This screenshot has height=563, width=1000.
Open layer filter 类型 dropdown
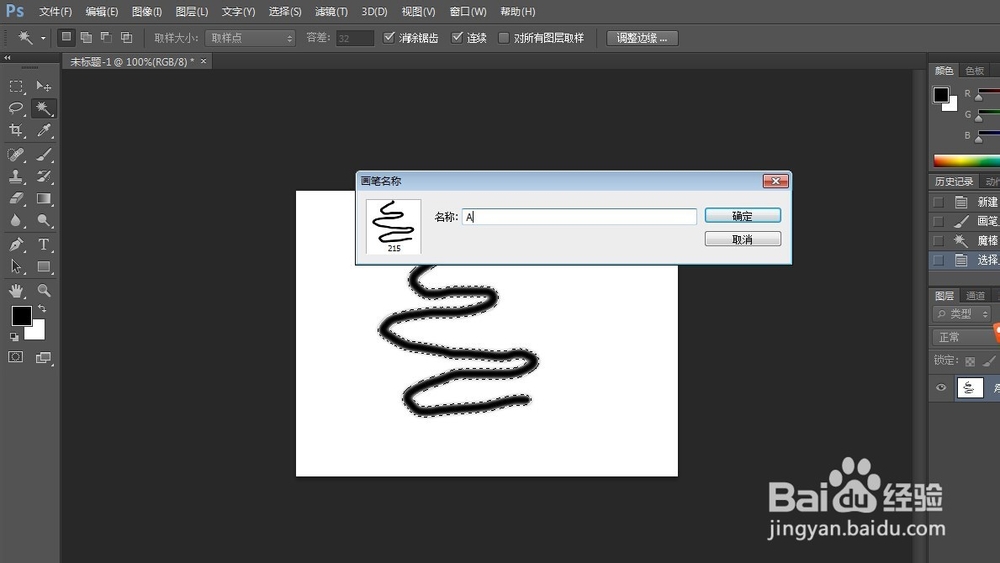[962, 314]
